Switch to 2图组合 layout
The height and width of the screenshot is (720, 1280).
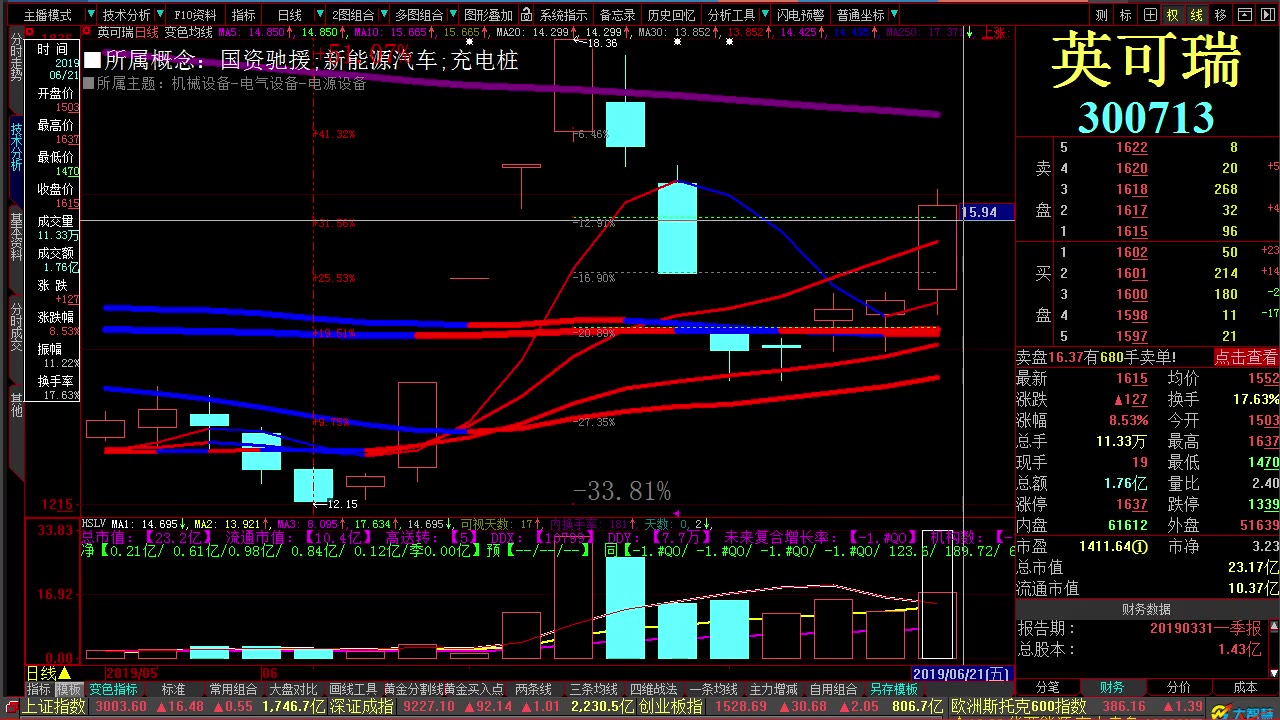click(353, 15)
